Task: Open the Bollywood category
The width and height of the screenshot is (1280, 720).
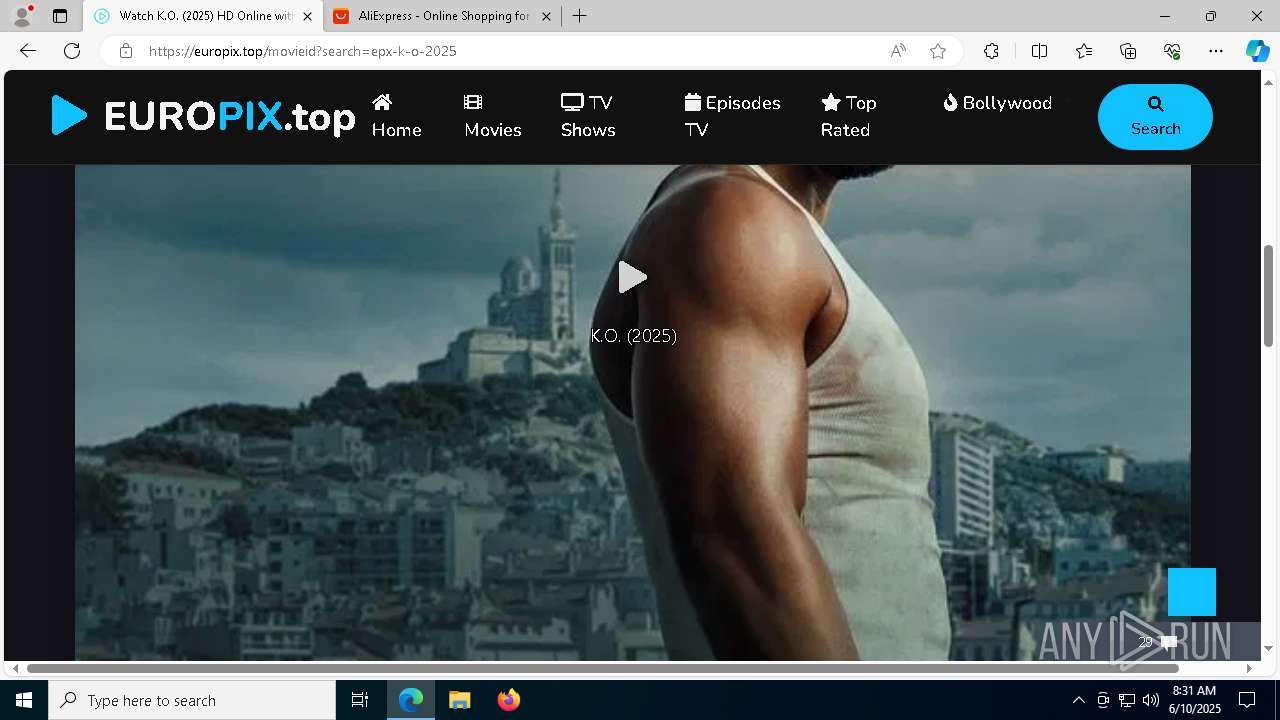Action: [997, 103]
